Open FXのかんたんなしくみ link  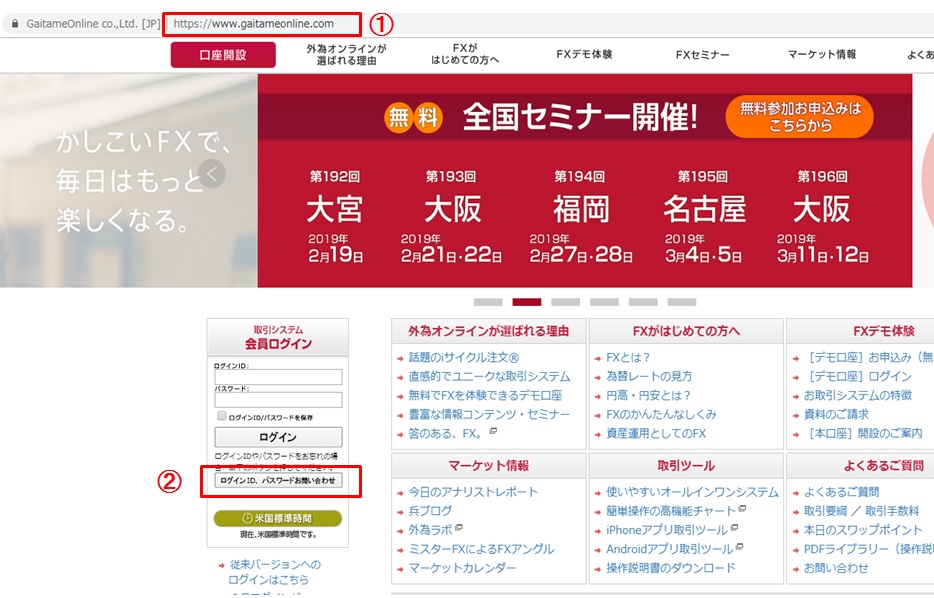tap(661, 415)
